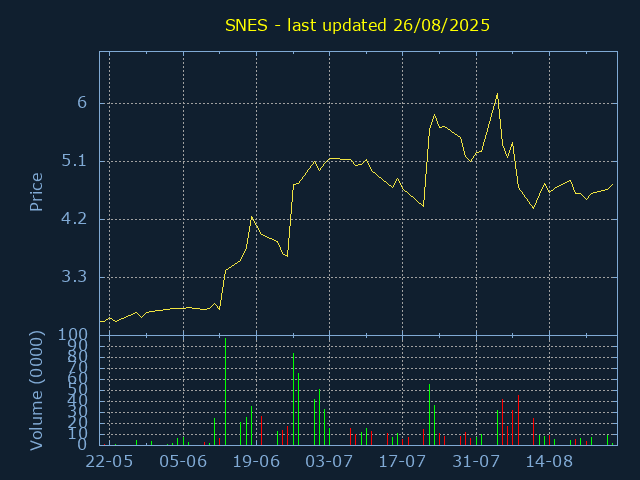Click the date label 05-06
The height and width of the screenshot is (480, 640).
(x=183, y=462)
